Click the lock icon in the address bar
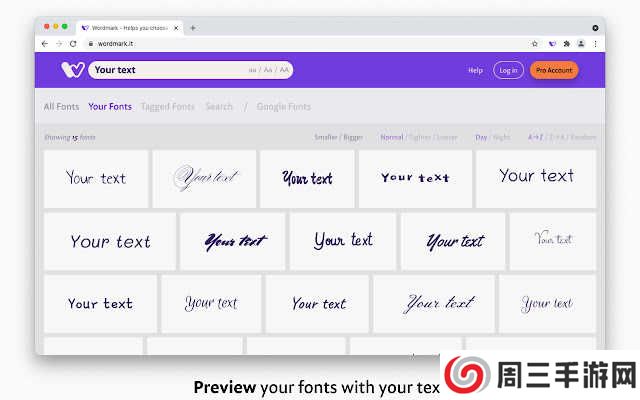This screenshot has width=640, height=400. pyautogui.click(x=91, y=44)
